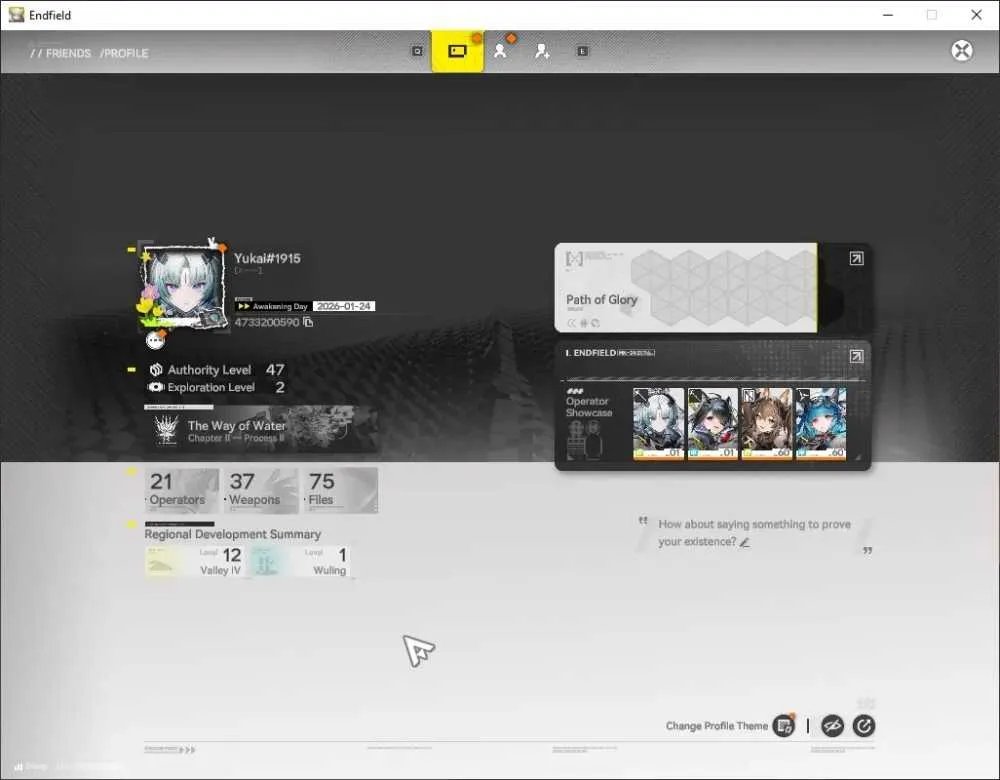
Task: Select the black-haired operator in showcase
Action: [x=712, y=423]
